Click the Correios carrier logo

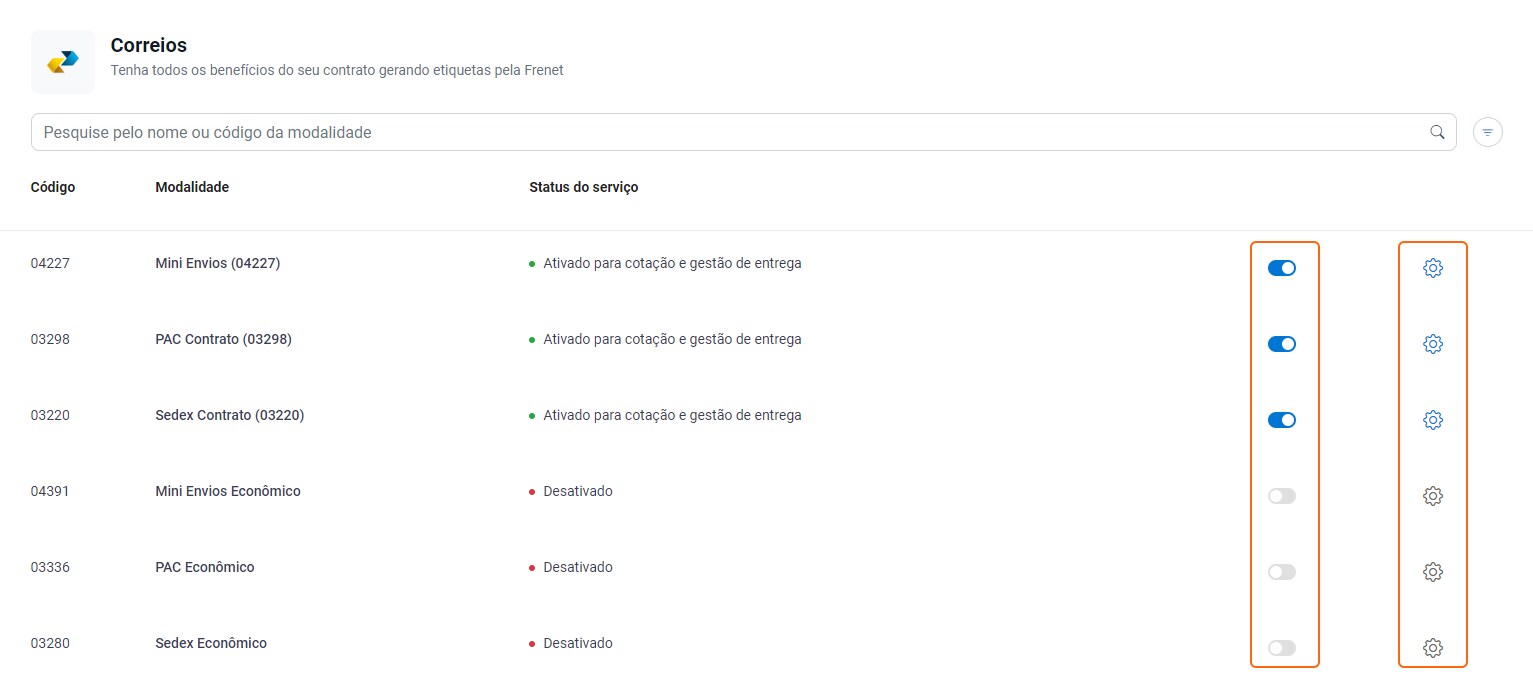tap(62, 61)
